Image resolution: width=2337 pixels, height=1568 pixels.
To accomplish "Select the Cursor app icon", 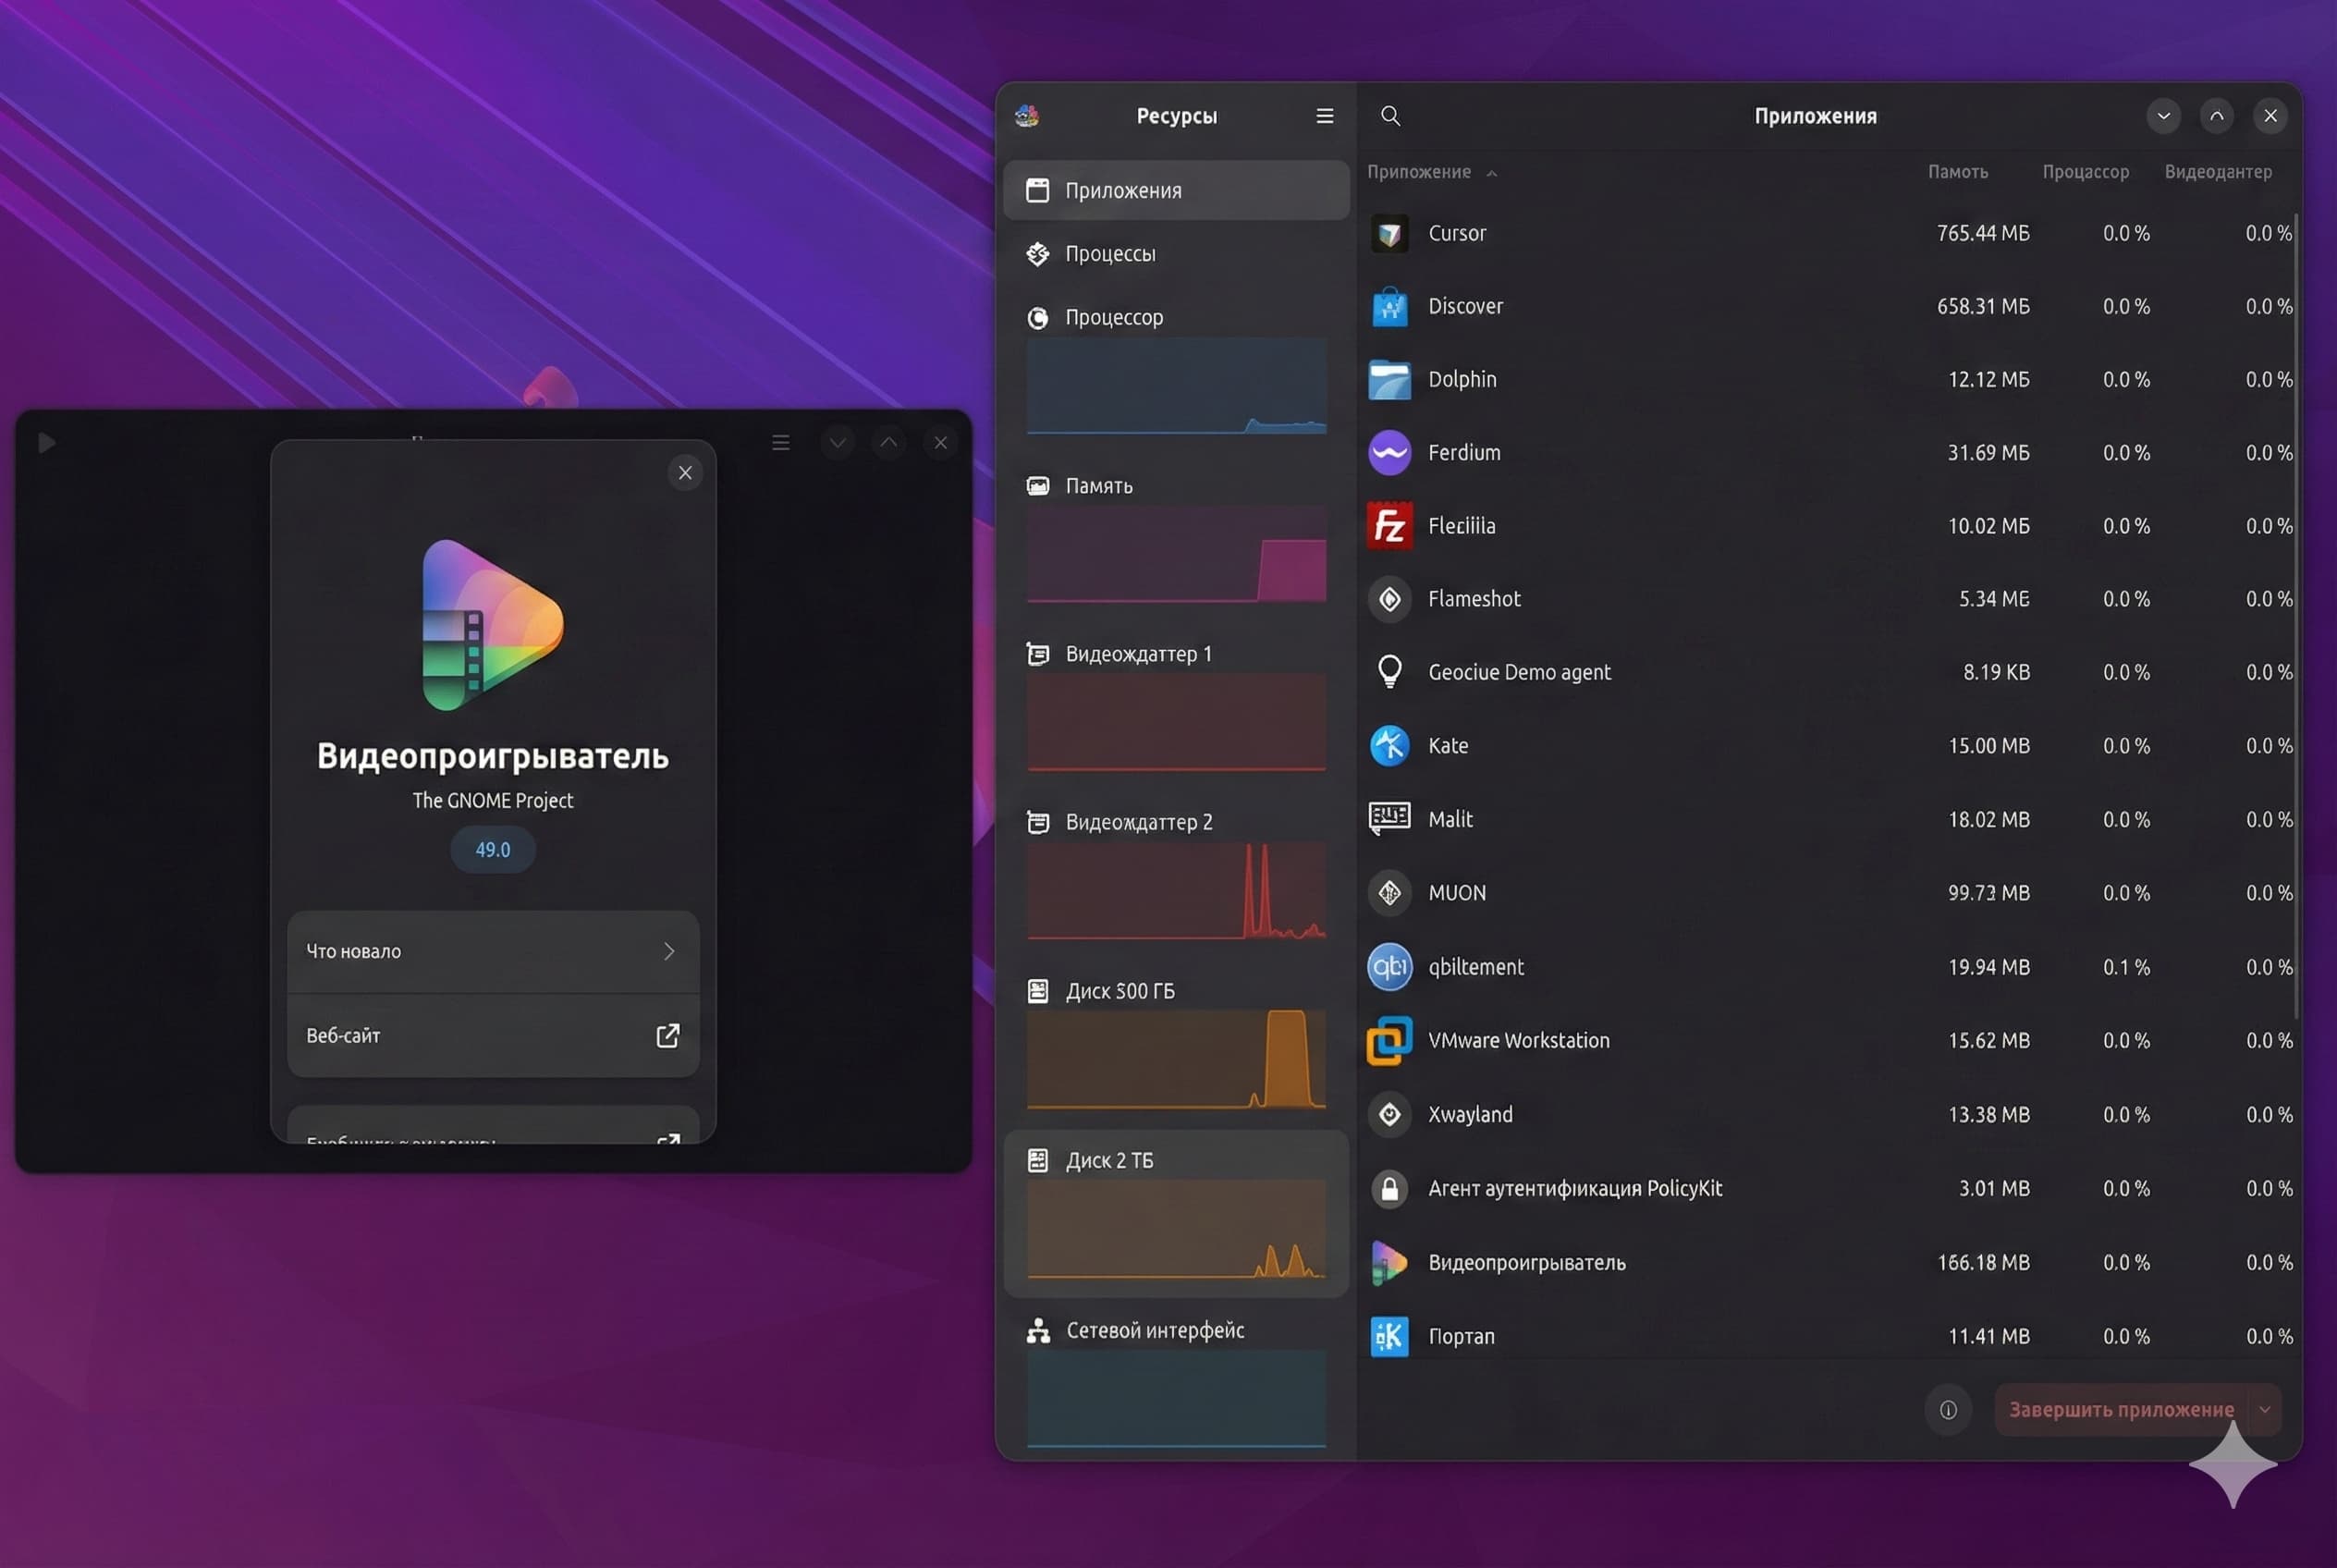I will [1389, 233].
